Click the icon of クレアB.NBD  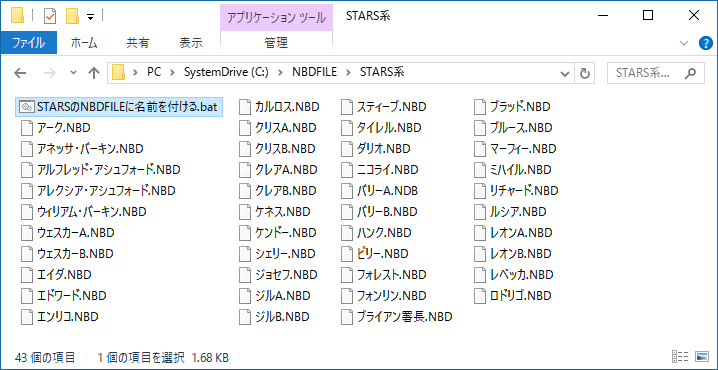point(246,190)
